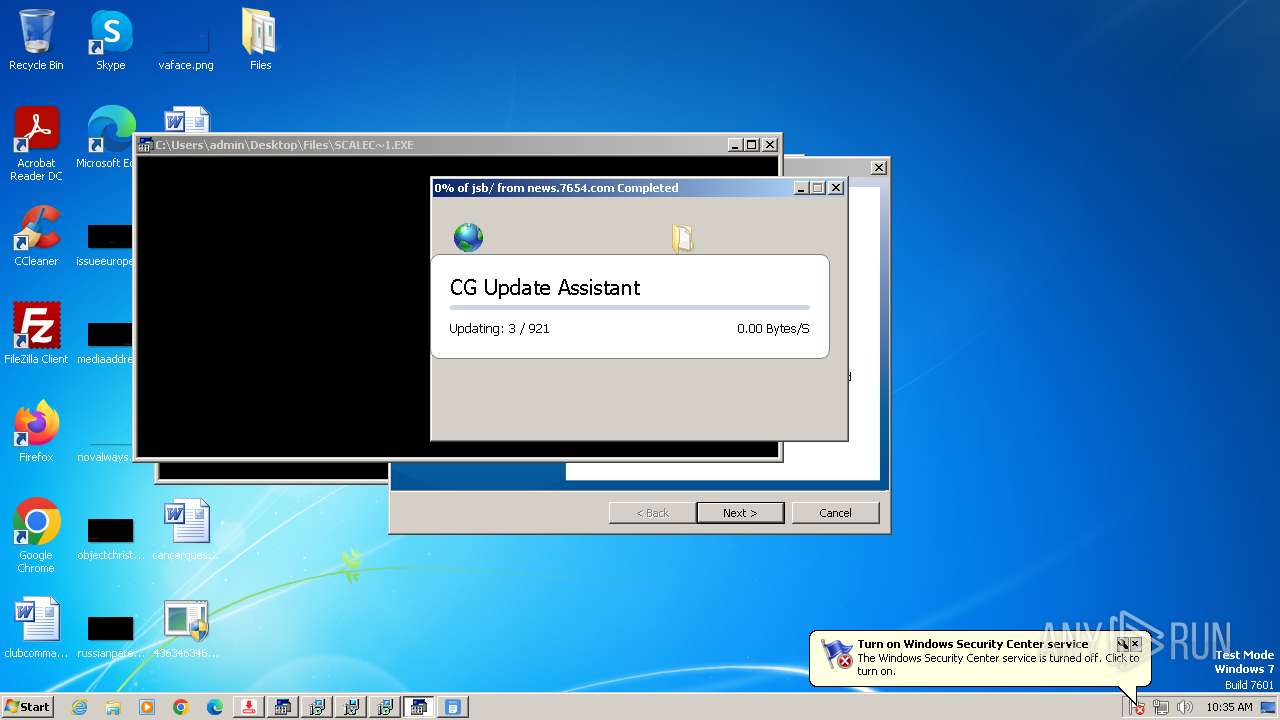Maximize the SCALEC~1.EXE console window
The height and width of the screenshot is (720, 1280).
tap(752, 145)
